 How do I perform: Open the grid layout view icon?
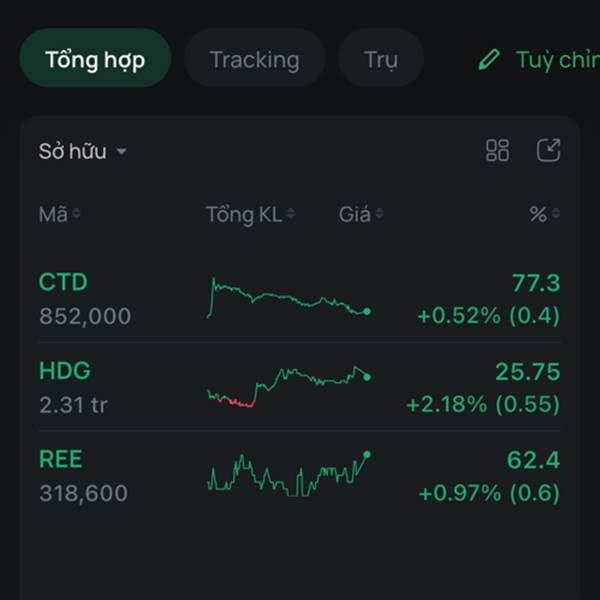click(497, 151)
